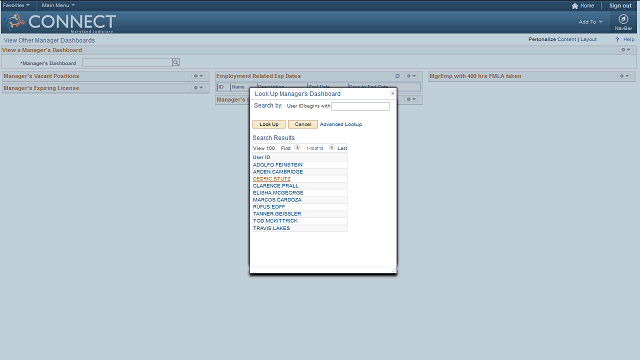The width and height of the screenshot is (640, 360).
Task: Select user CLARENCE.PRALL
Action: coord(276,186)
